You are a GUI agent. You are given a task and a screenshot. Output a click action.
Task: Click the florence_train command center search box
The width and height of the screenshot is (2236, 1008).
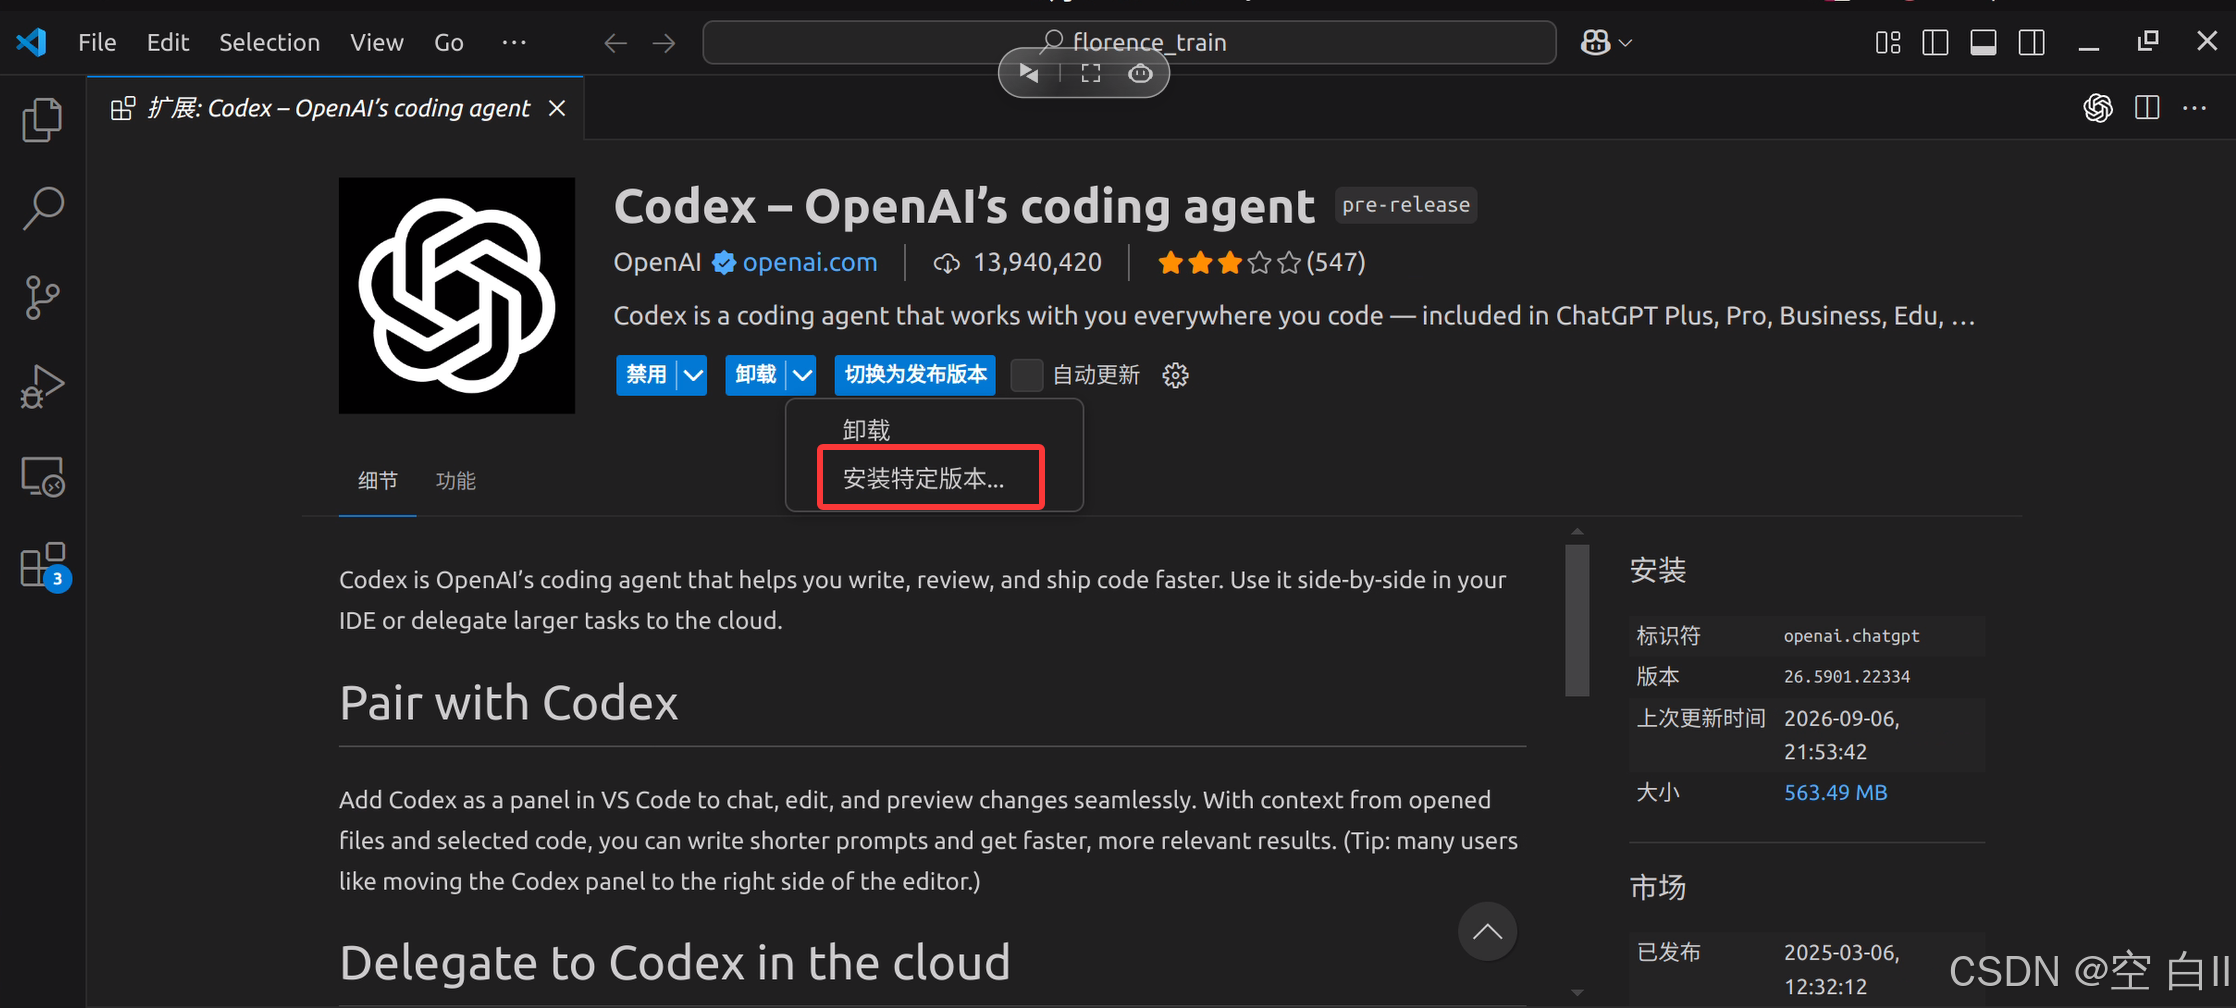[x=1129, y=42]
